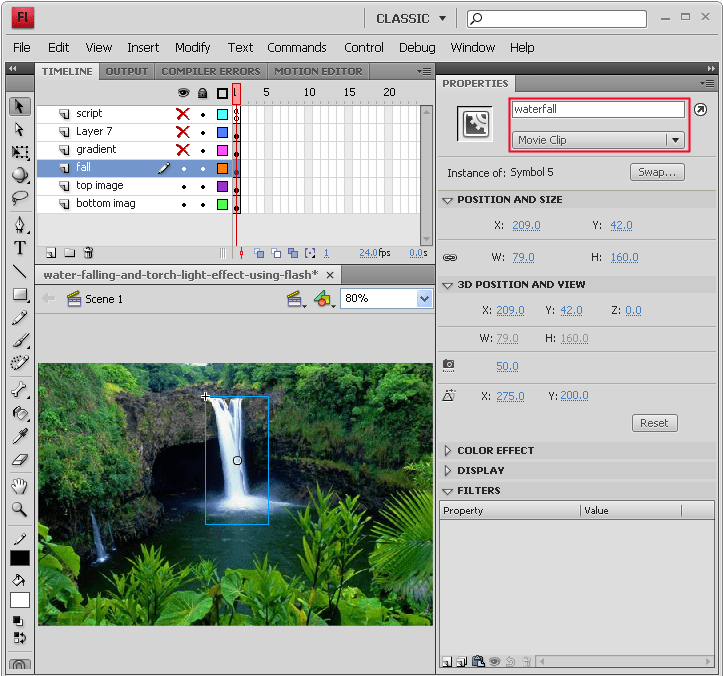Select the Selection (arrow) tool
Viewport: 723px width, 676px height.
(x=19, y=107)
